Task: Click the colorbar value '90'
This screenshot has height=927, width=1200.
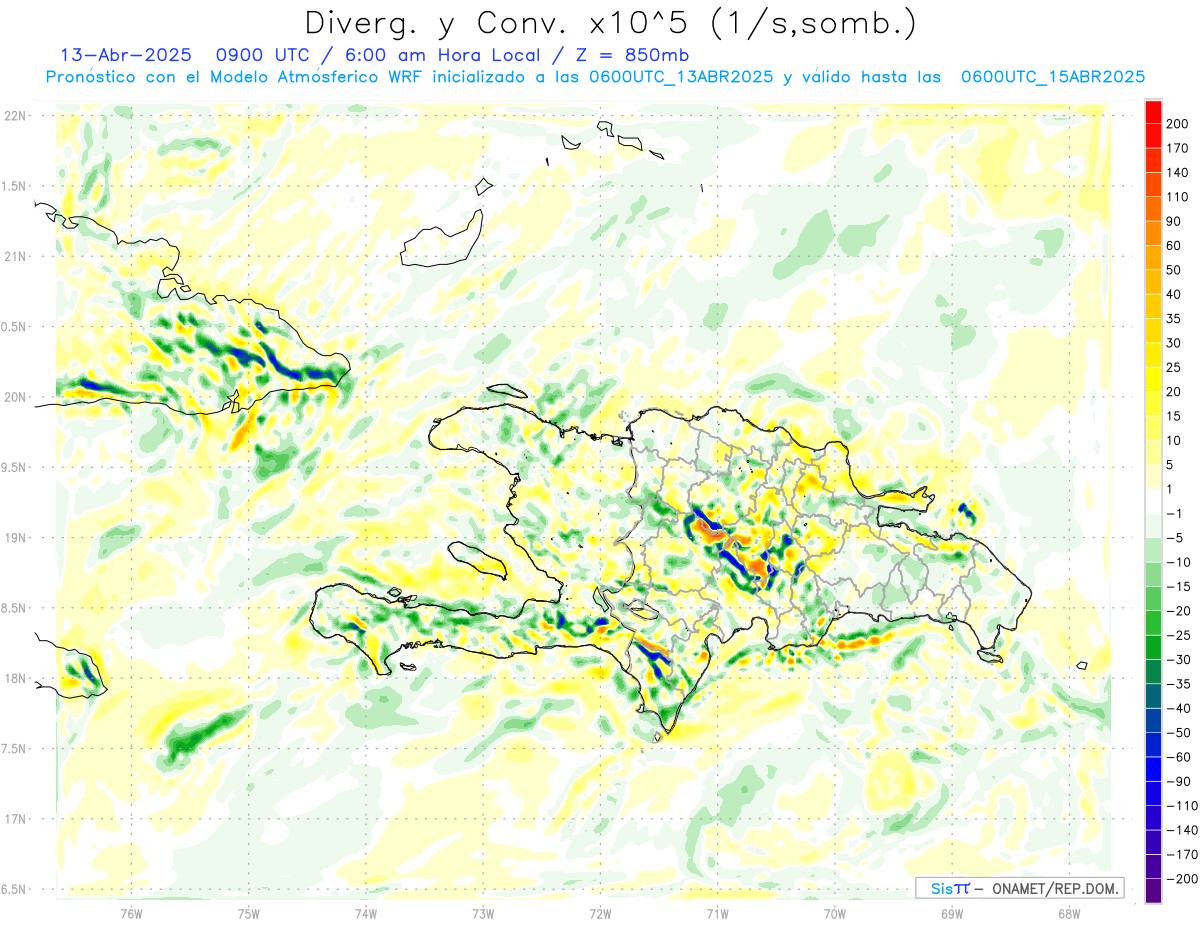Action: point(1174,221)
